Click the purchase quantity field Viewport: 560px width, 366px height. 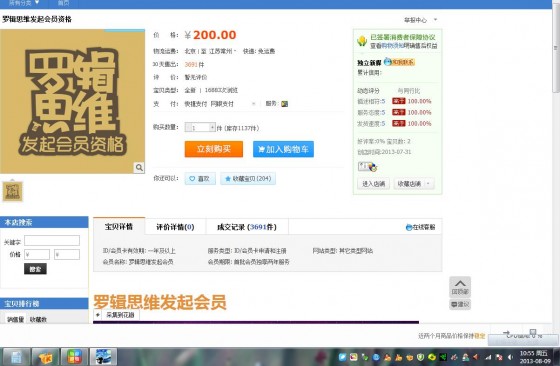tap(200, 127)
